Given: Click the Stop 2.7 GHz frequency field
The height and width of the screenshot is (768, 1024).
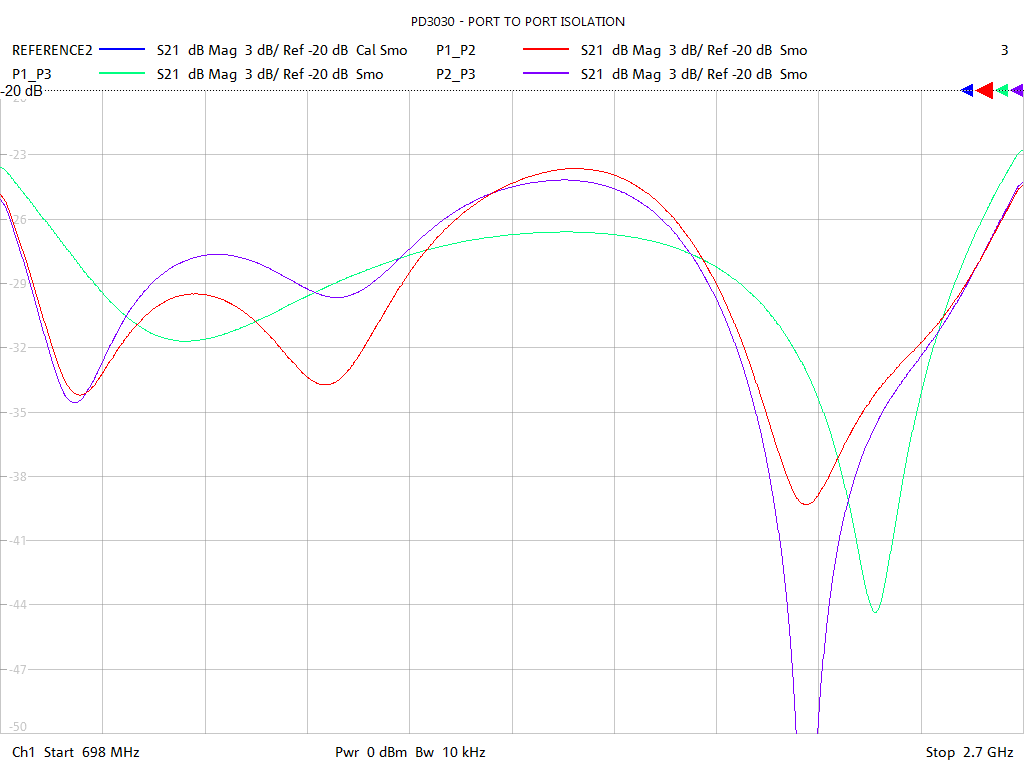Looking at the screenshot, I should click(x=970, y=752).
